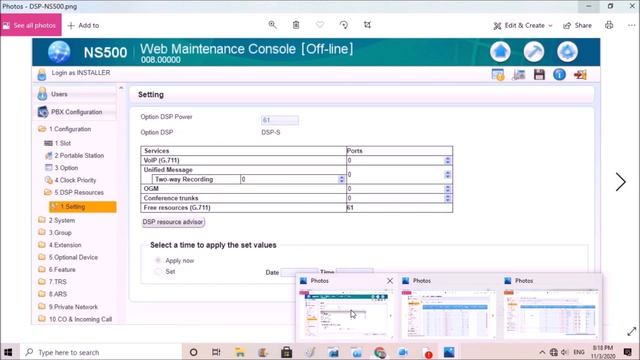
Task: Click the logout exit icon
Action: click(x=580, y=75)
